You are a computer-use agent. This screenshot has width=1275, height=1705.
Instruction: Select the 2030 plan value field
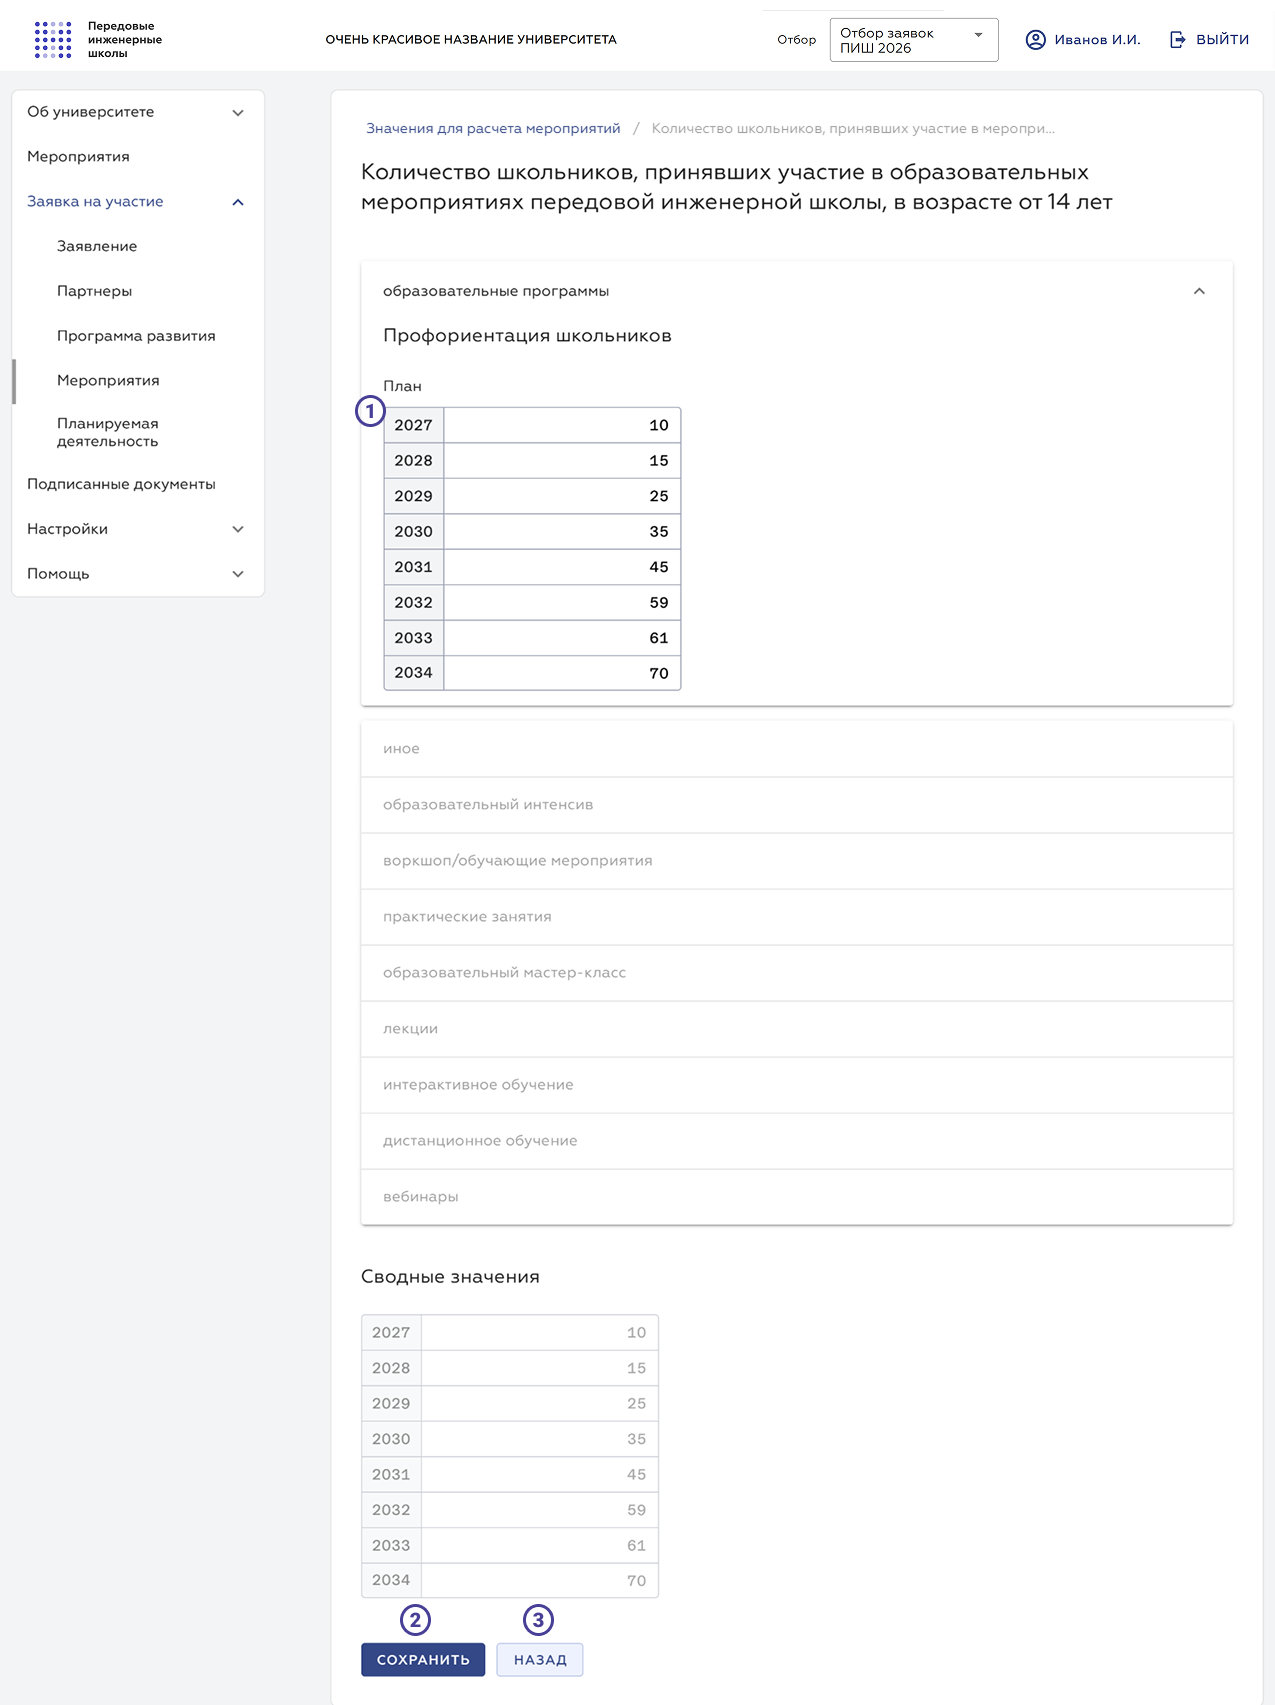click(562, 532)
